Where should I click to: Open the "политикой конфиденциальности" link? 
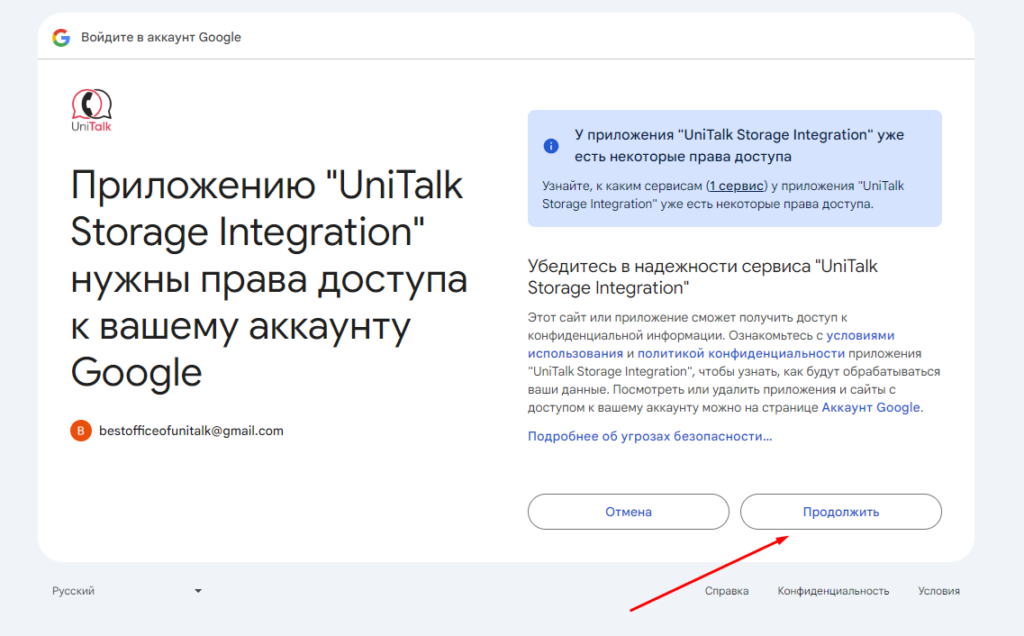click(741, 354)
